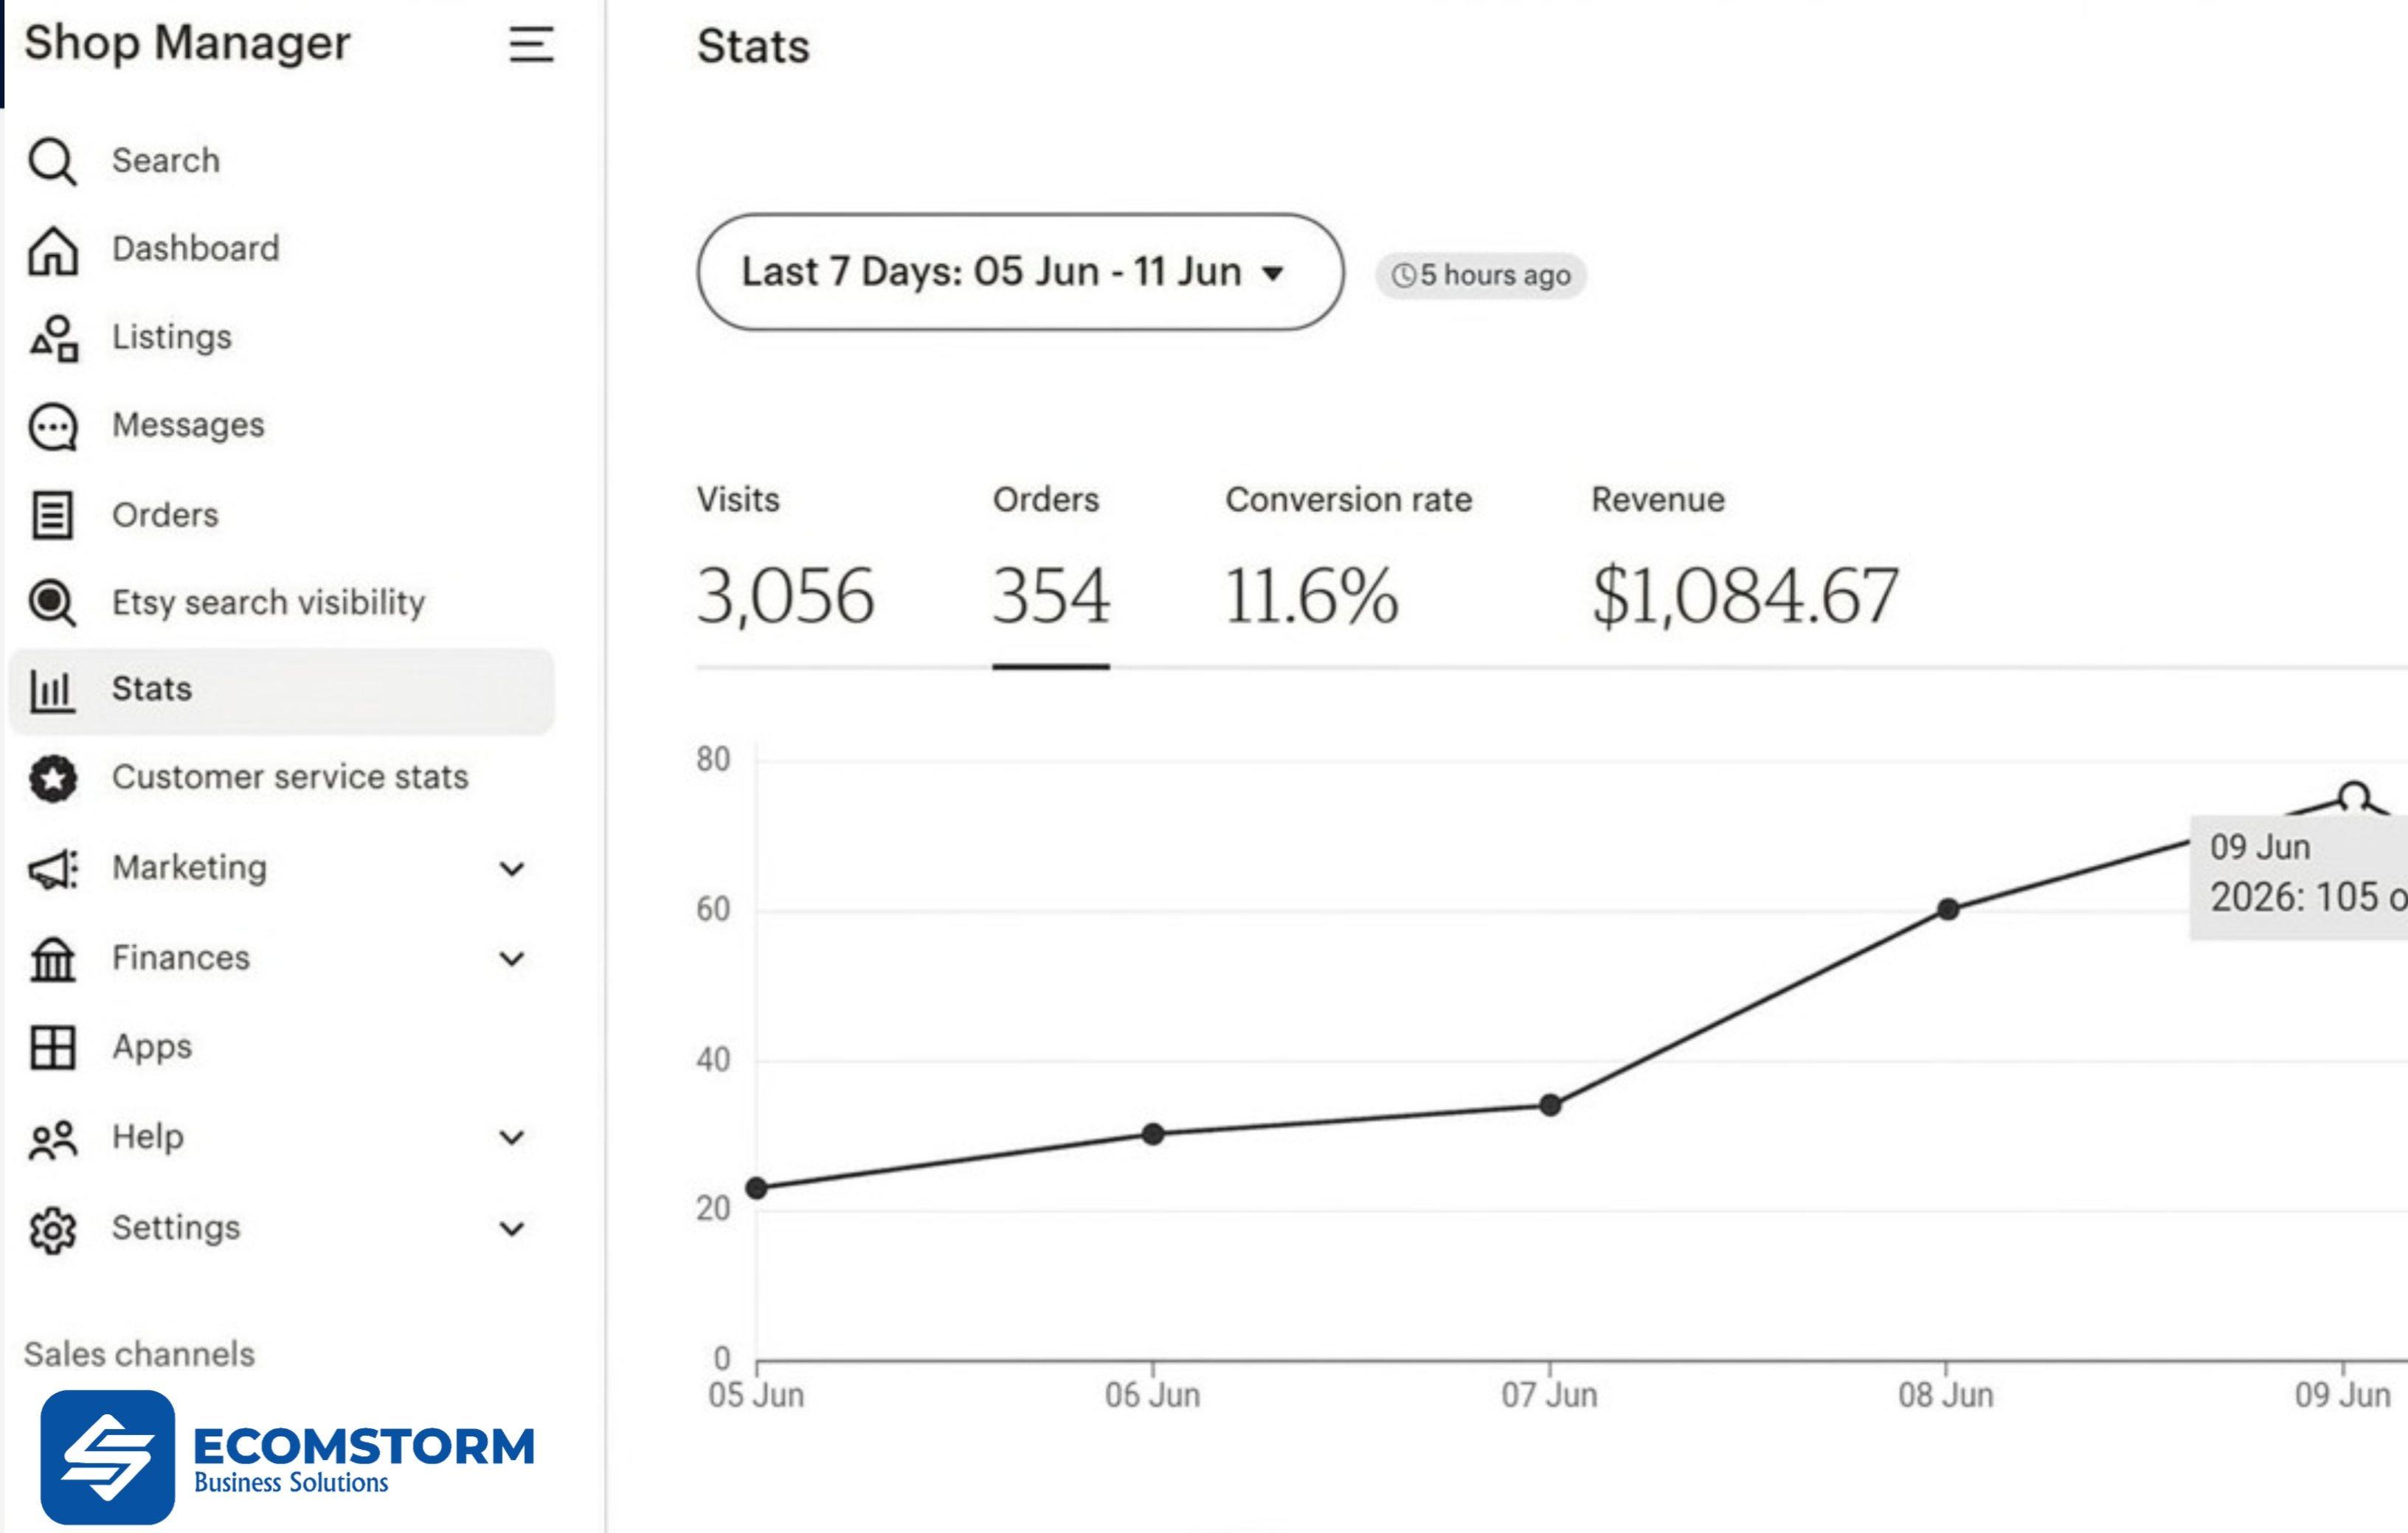
Task: Click the Search magnifier icon in sidebar
Action: tap(52, 161)
